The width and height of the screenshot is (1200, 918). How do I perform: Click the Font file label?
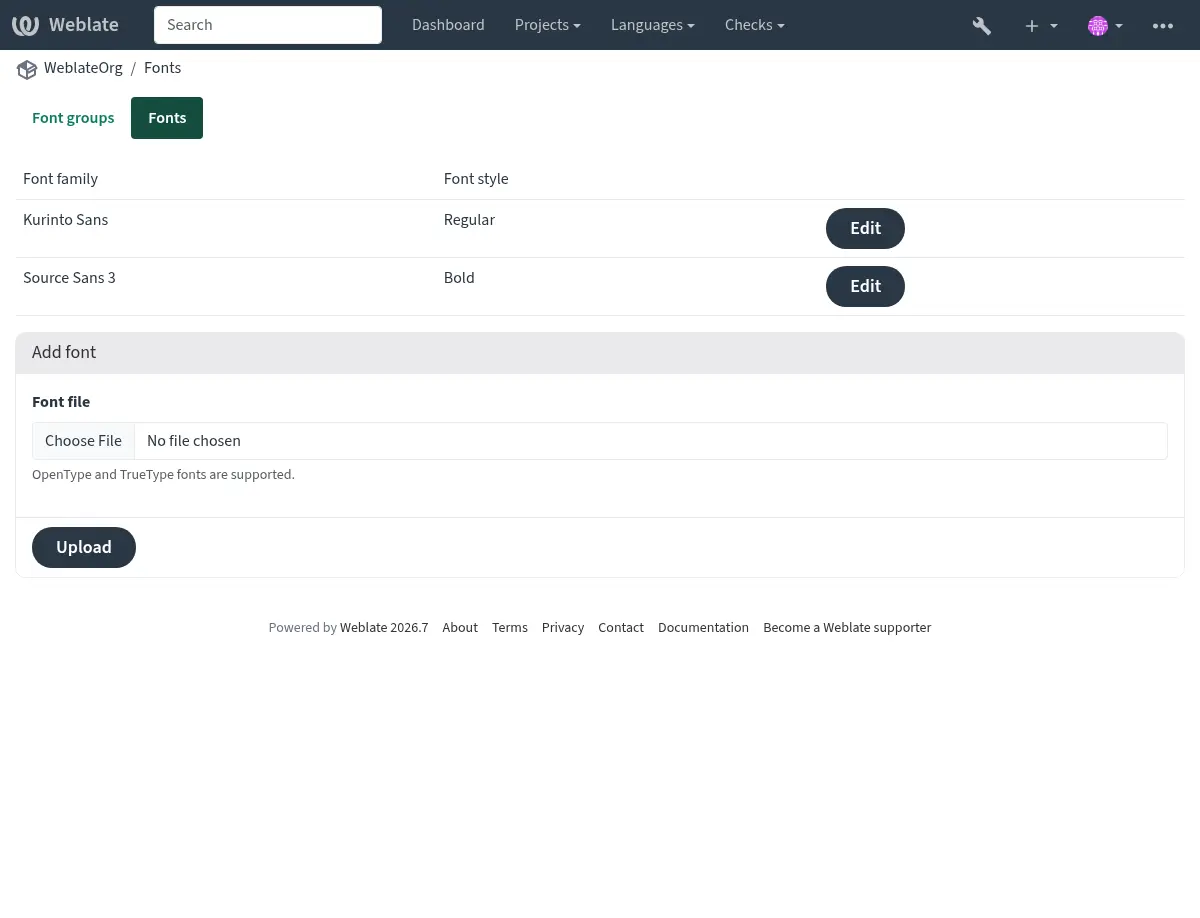(61, 402)
